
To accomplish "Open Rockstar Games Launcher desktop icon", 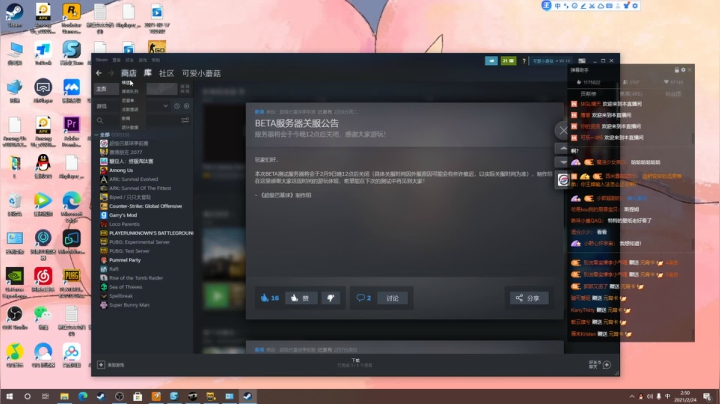I will pos(71,17).
